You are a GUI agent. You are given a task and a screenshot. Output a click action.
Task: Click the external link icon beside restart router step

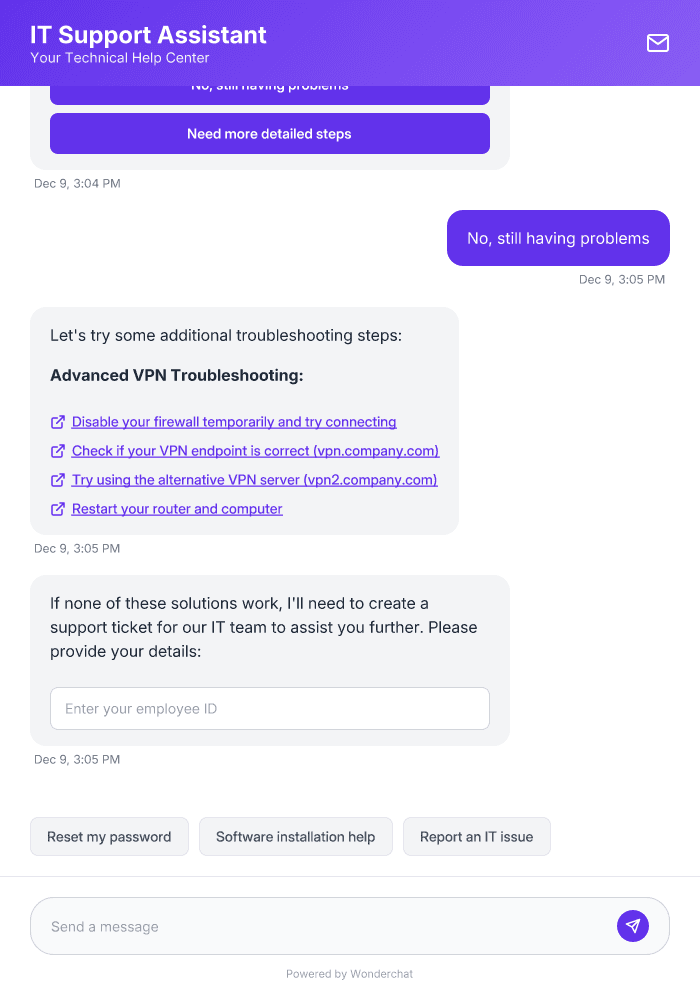click(57, 509)
